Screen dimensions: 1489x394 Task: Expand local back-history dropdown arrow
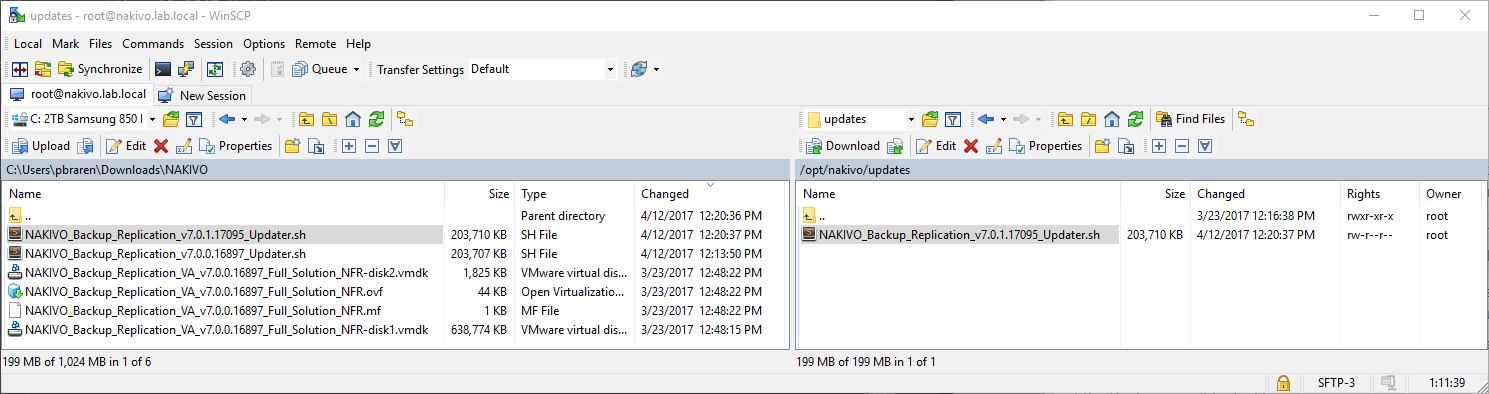pos(243,119)
